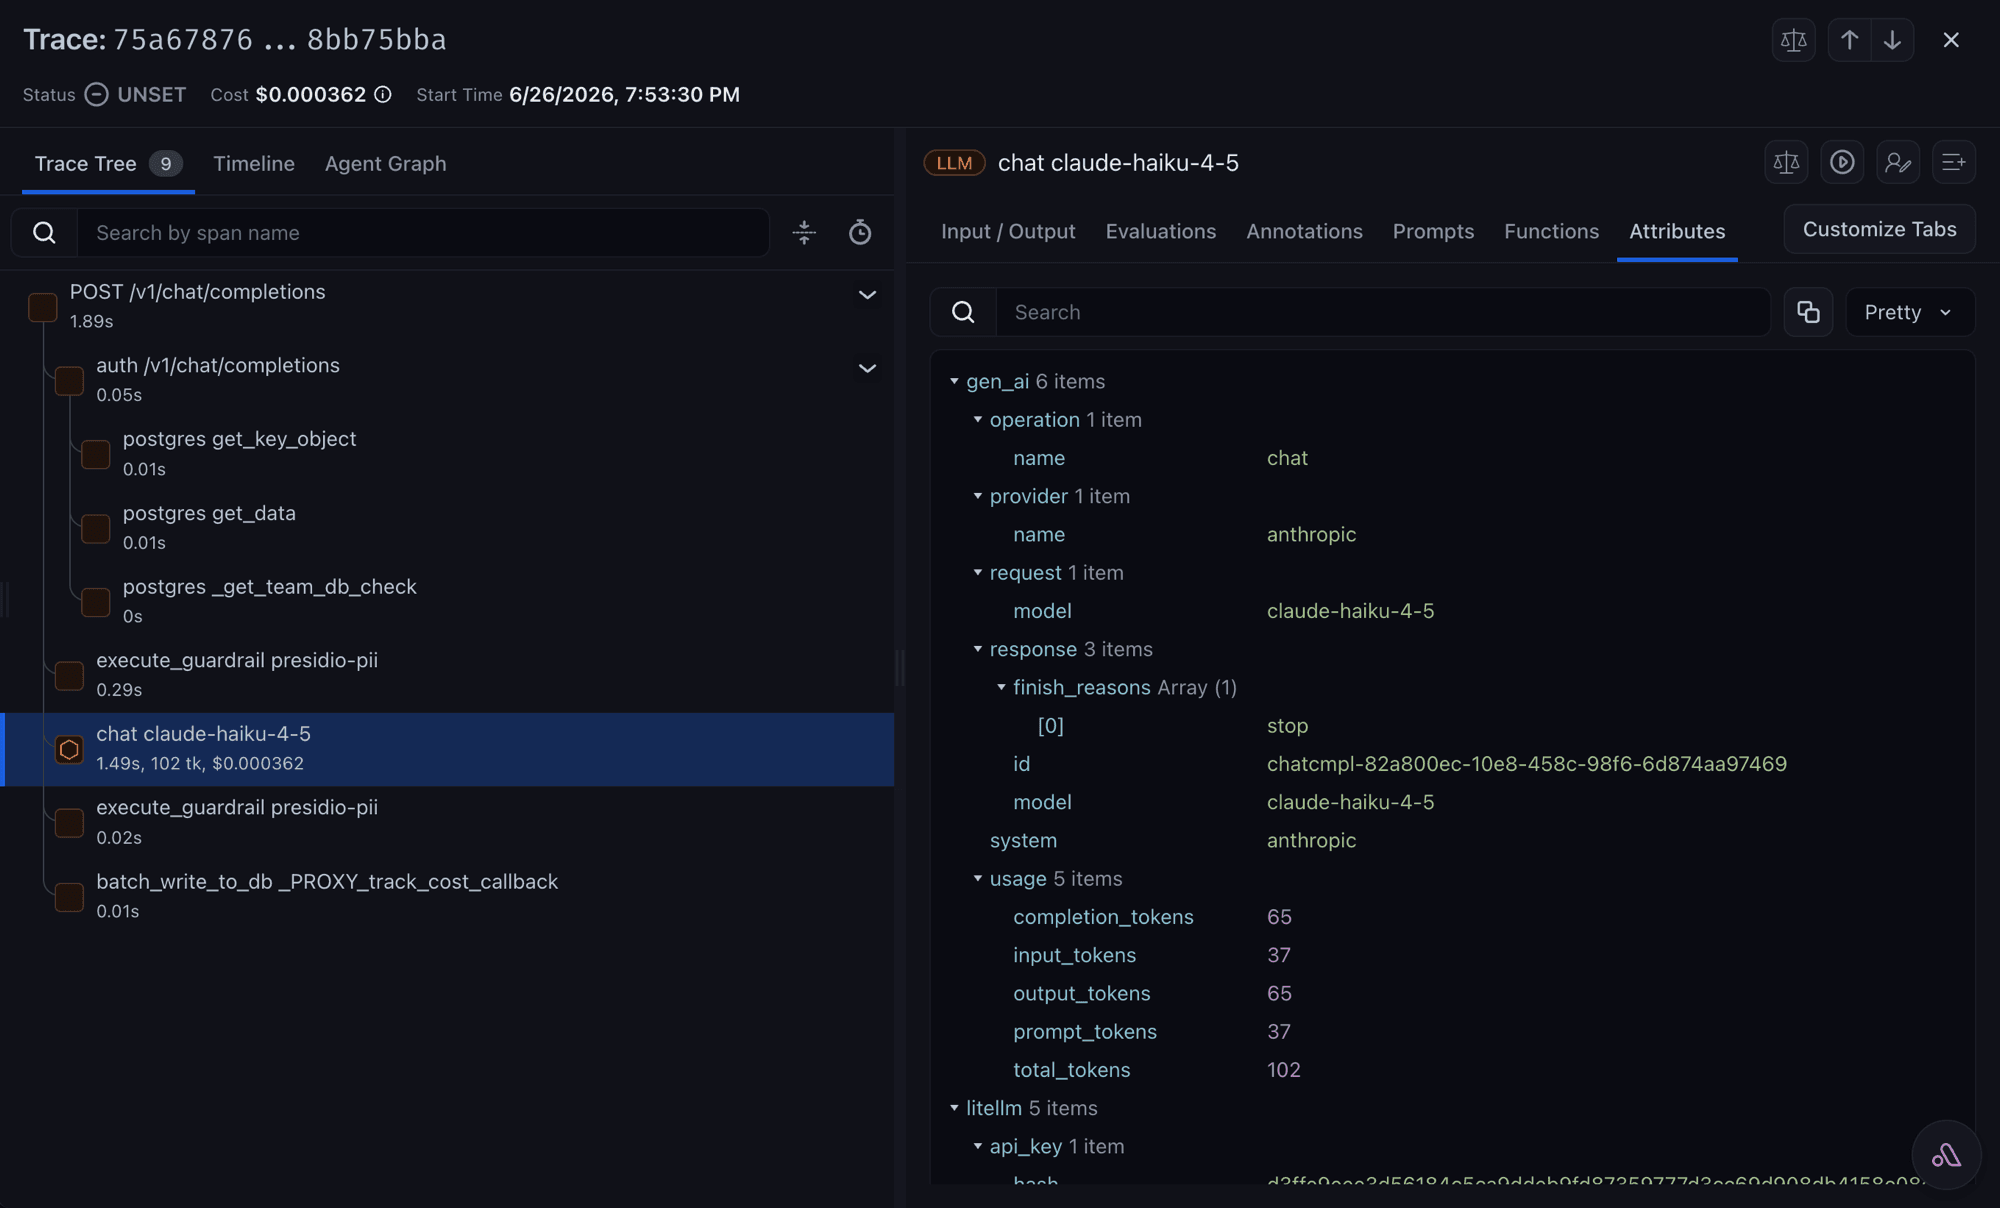The width and height of the screenshot is (2000, 1208).
Task: Switch to the Timeline tab
Action: click(254, 163)
